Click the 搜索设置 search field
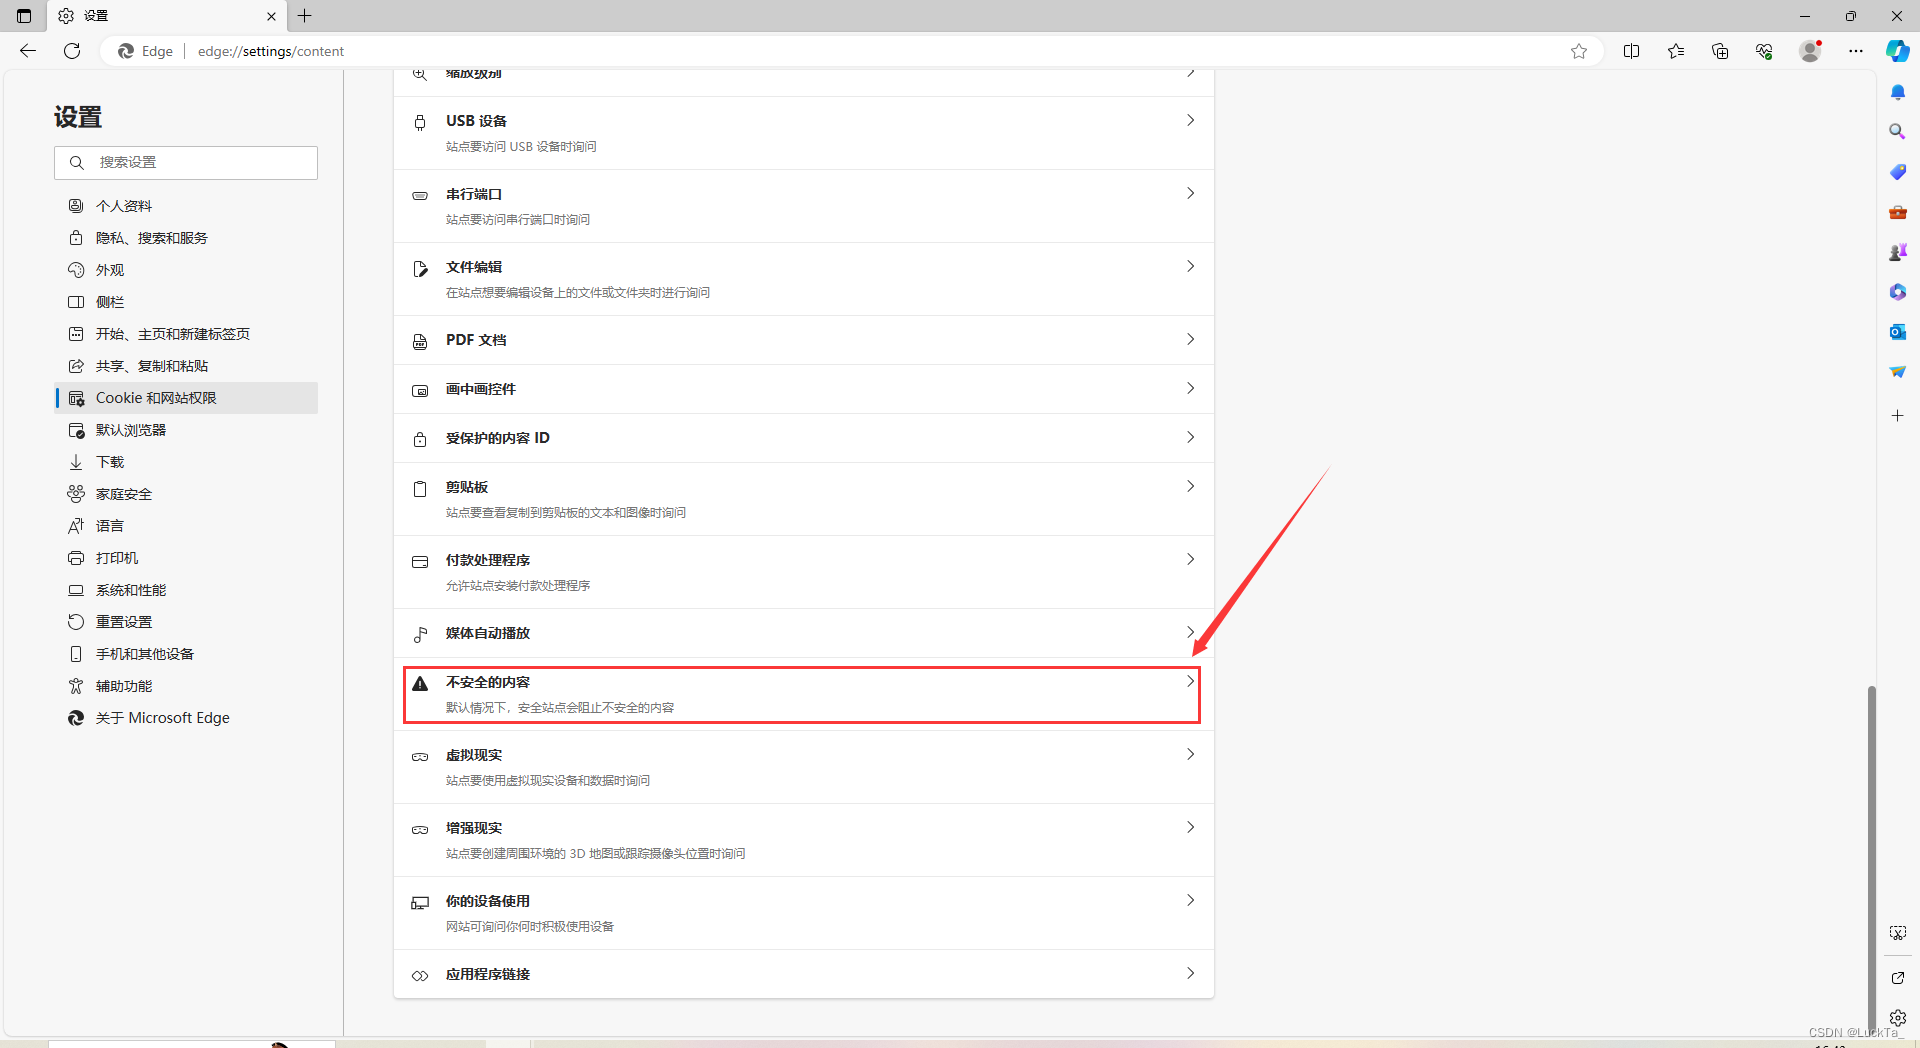This screenshot has height=1048, width=1920. coord(186,162)
